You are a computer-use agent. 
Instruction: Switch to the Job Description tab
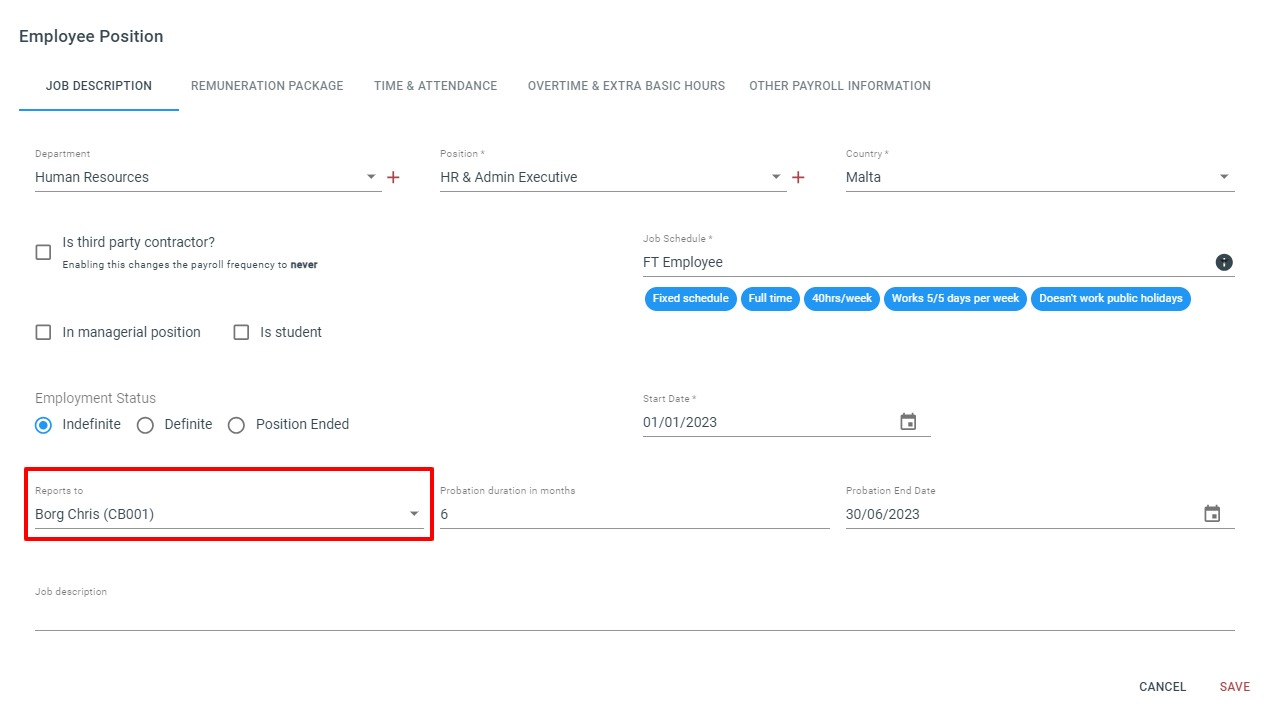click(x=99, y=86)
